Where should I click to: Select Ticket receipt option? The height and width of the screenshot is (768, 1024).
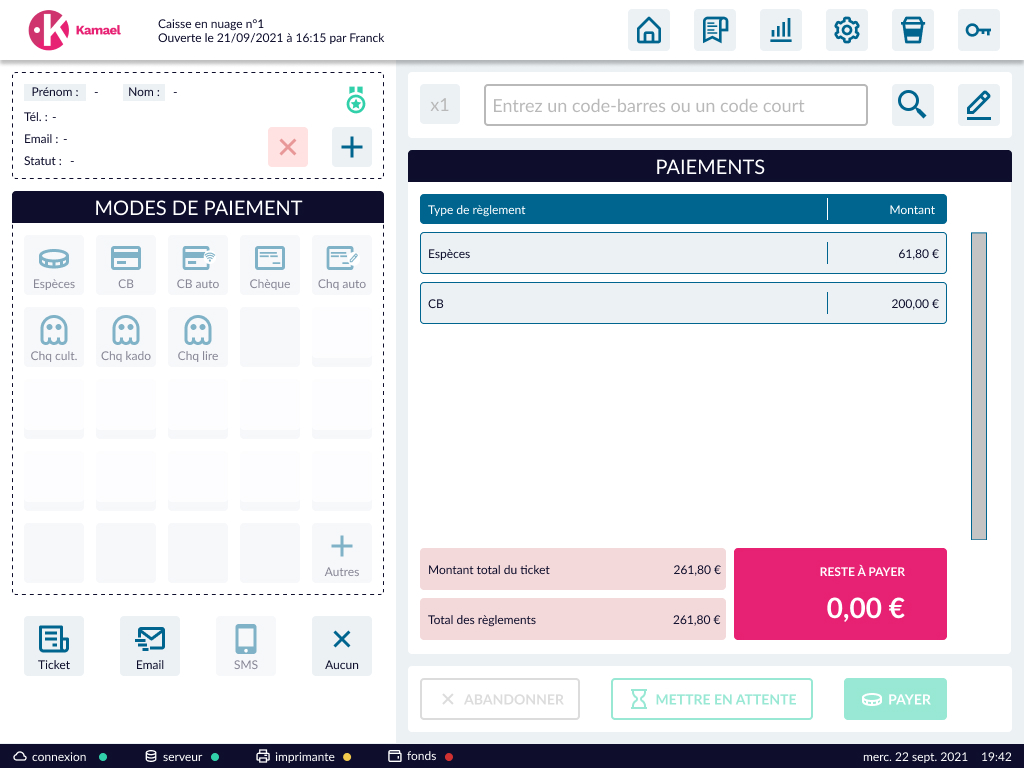tap(54, 646)
